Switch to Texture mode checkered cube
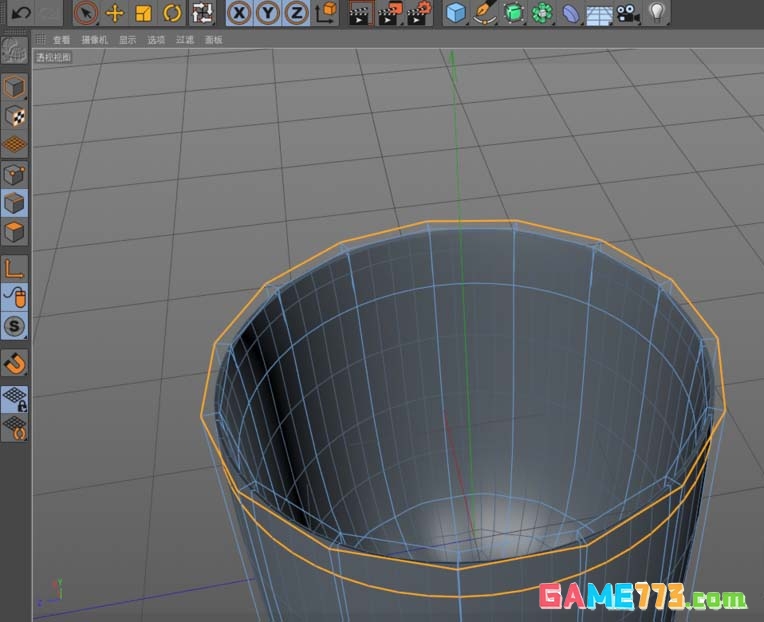This screenshot has width=764, height=622. (x=14, y=116)
